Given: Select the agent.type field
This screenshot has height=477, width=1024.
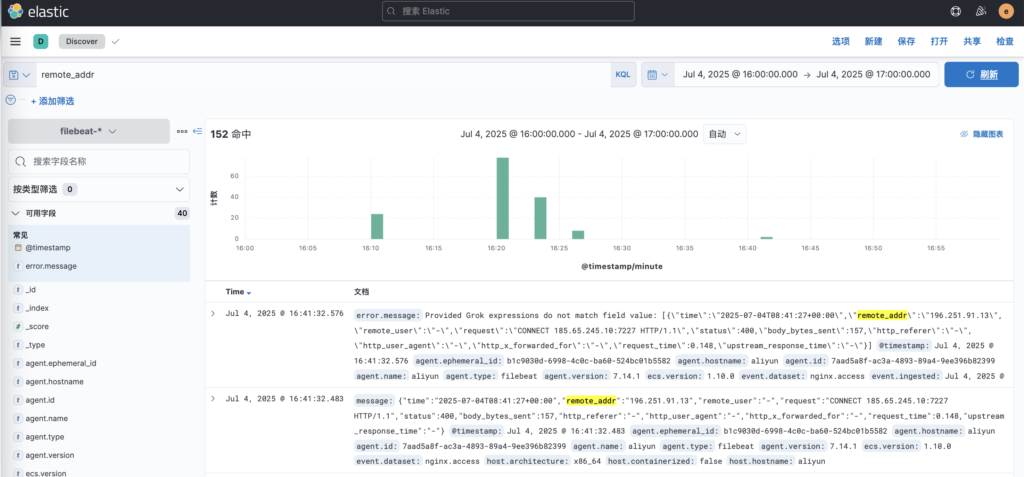Looking at the screenshot, I should (44, 436).
